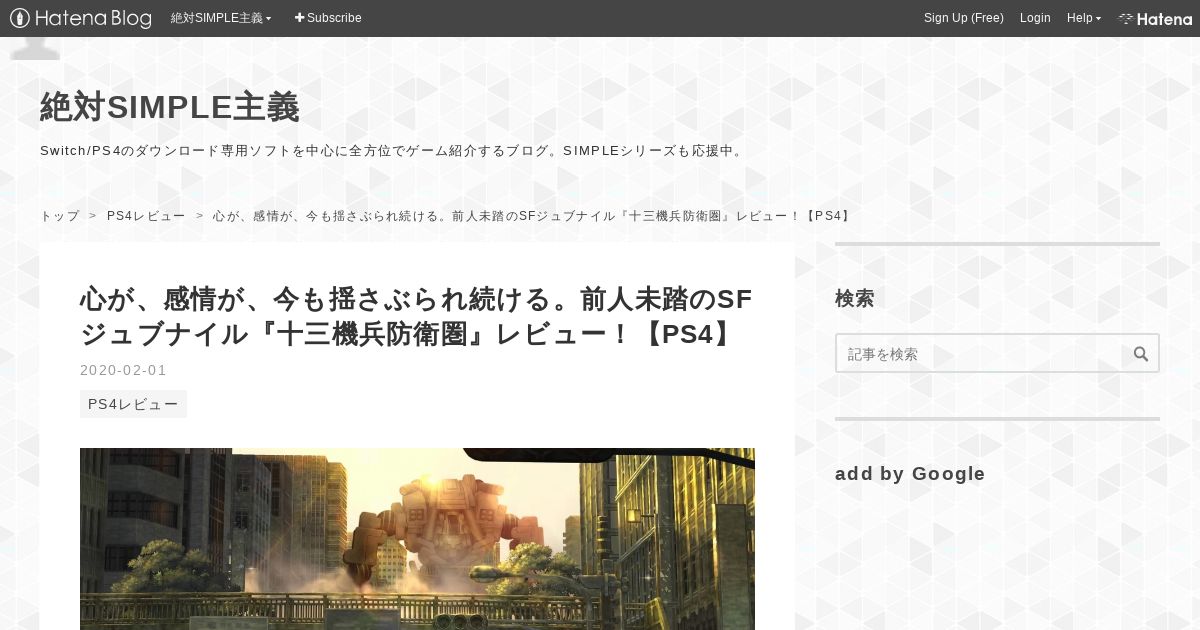Click the 2020-02-01 post date
This screenshot has height=630, width=1200.
point(123,370)
